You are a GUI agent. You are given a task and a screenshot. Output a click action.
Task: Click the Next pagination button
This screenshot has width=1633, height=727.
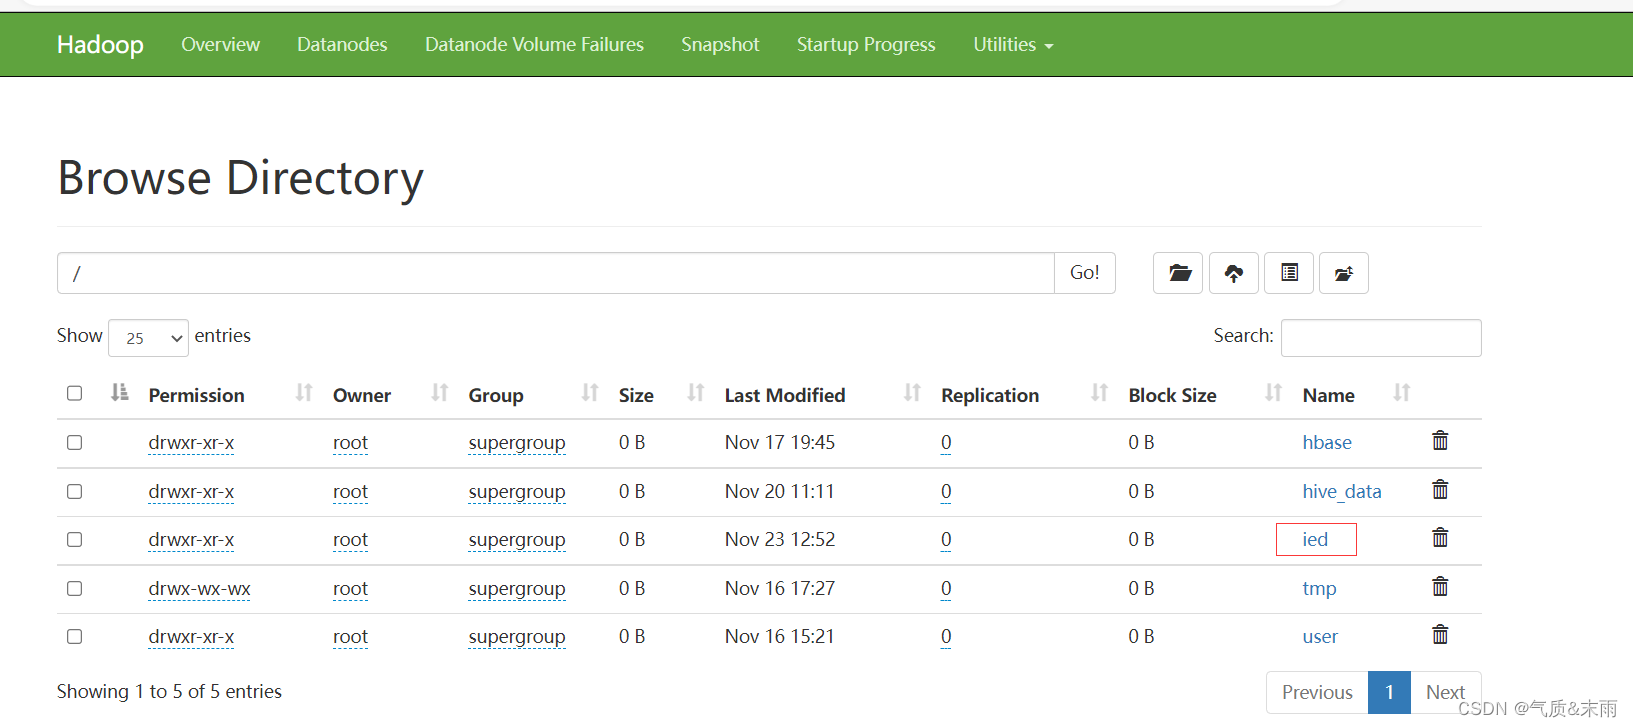1445,692
